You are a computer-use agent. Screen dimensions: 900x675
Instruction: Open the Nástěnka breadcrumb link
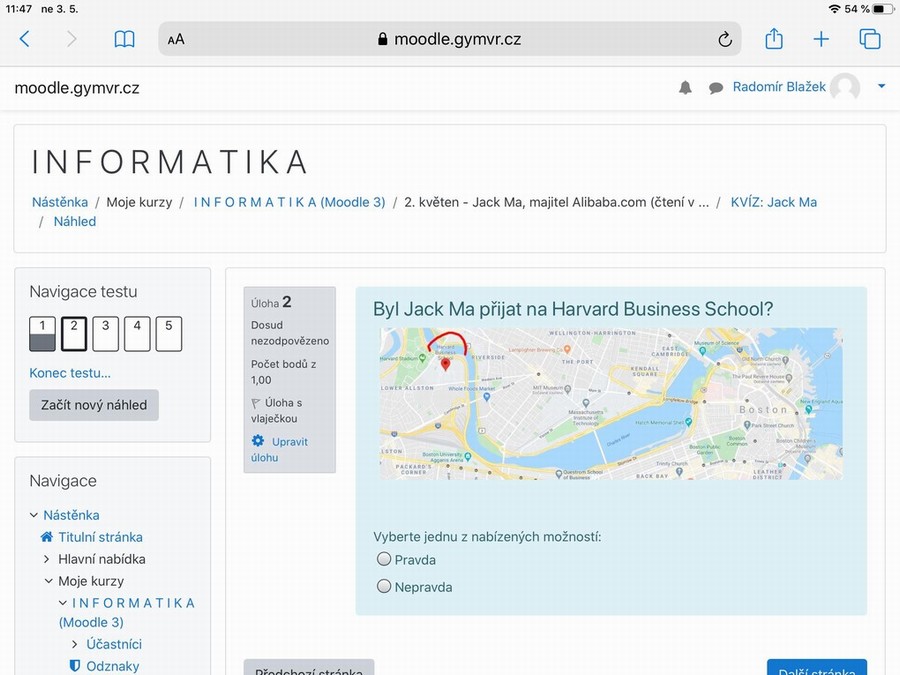point(60,202)
